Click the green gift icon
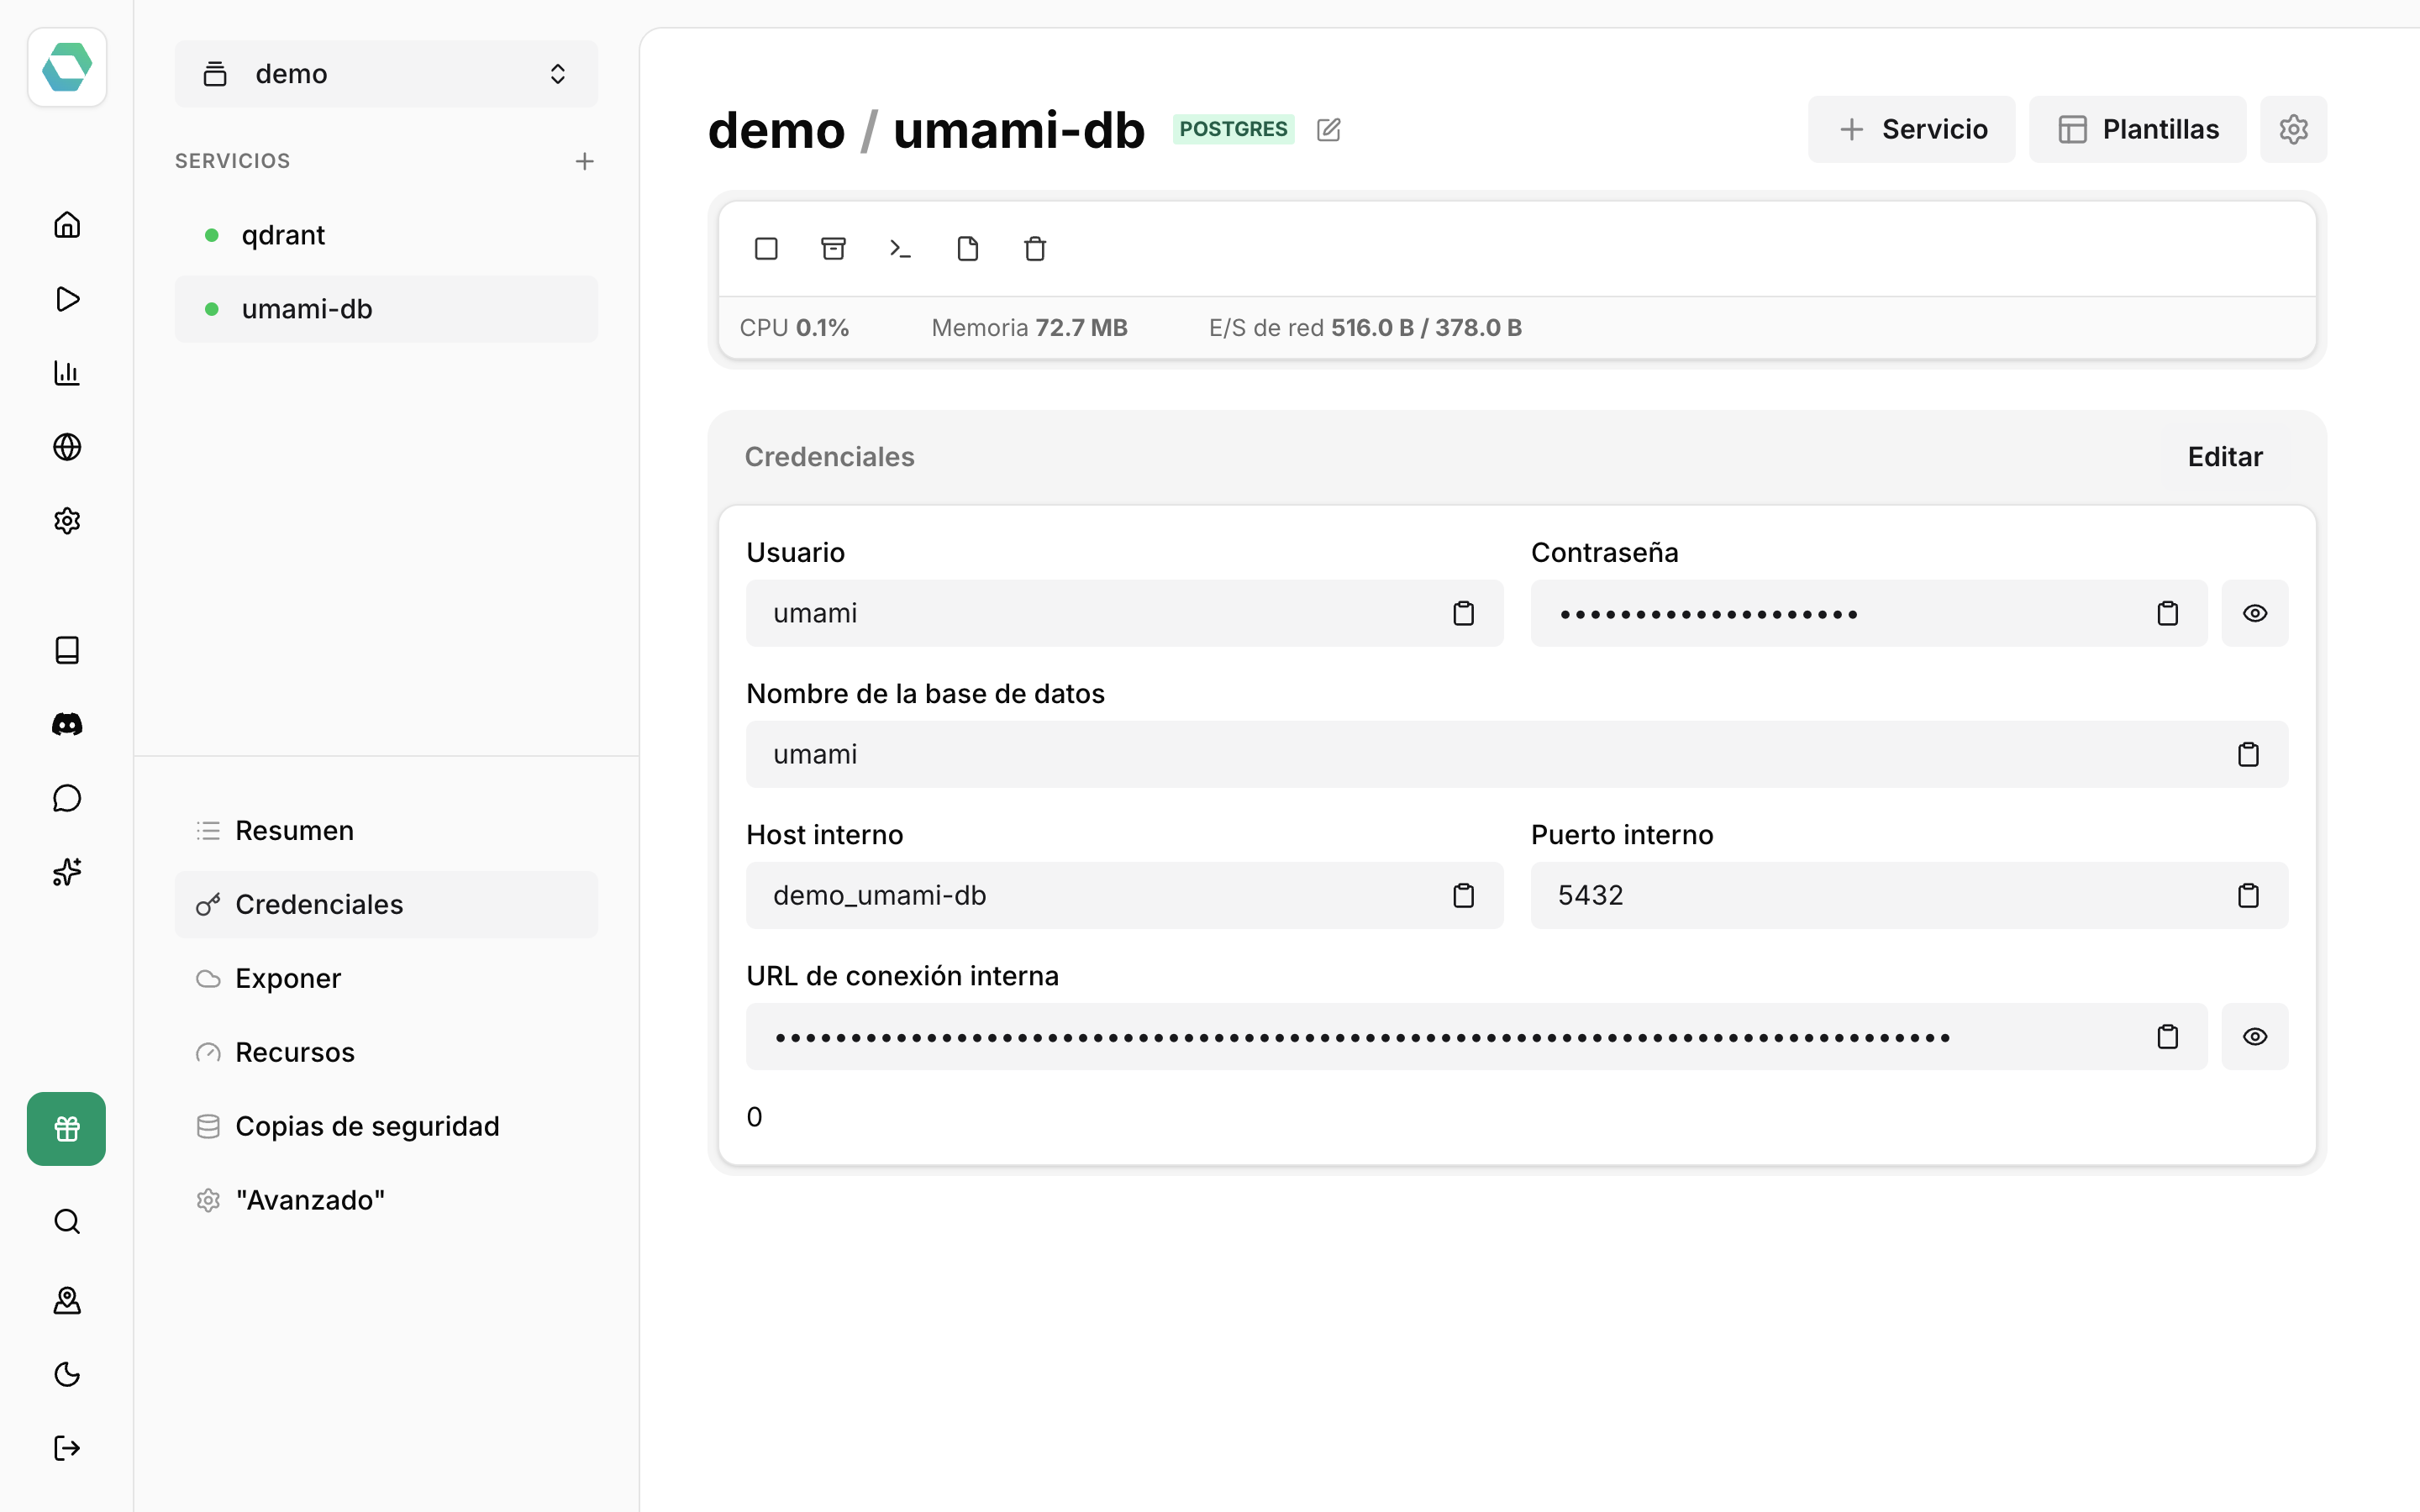Screen dimensions: 2420x1512 pyautogui.click(x=67, y=1129)
